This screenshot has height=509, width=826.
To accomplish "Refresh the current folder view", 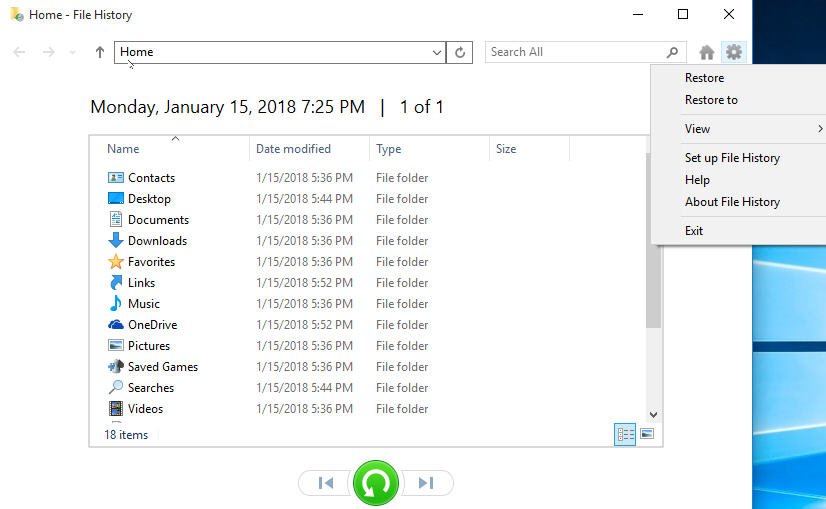I will 460,52.
